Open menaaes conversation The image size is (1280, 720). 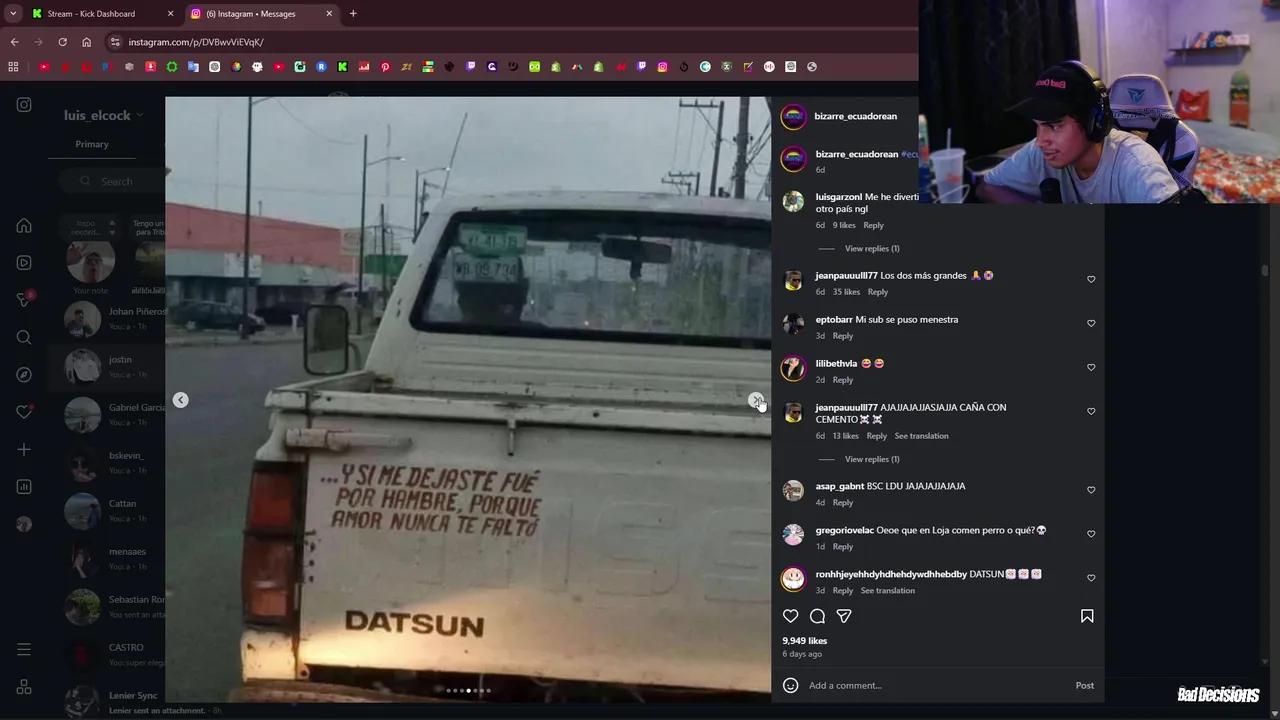(x=107, y=558)
